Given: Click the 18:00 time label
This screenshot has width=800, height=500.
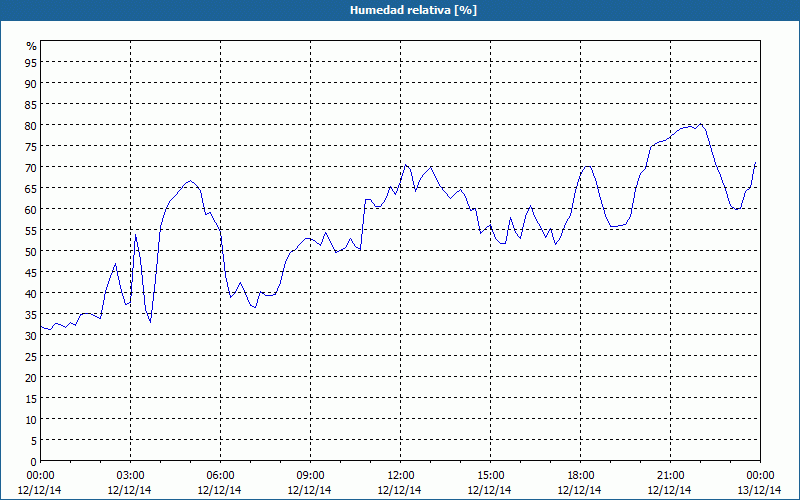Looking at the screenshot, I should pos(581,476).
